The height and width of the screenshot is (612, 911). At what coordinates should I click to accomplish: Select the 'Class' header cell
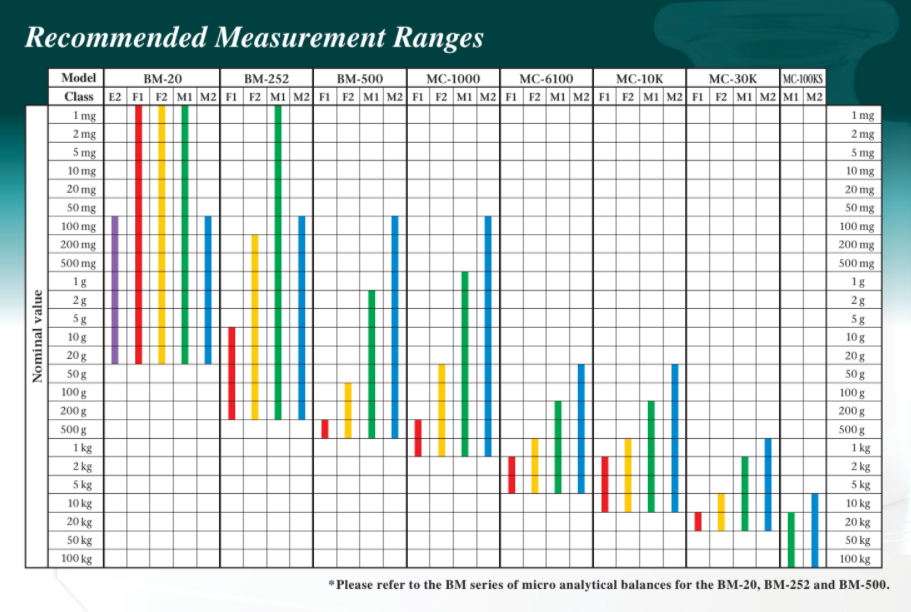point(78,96)
